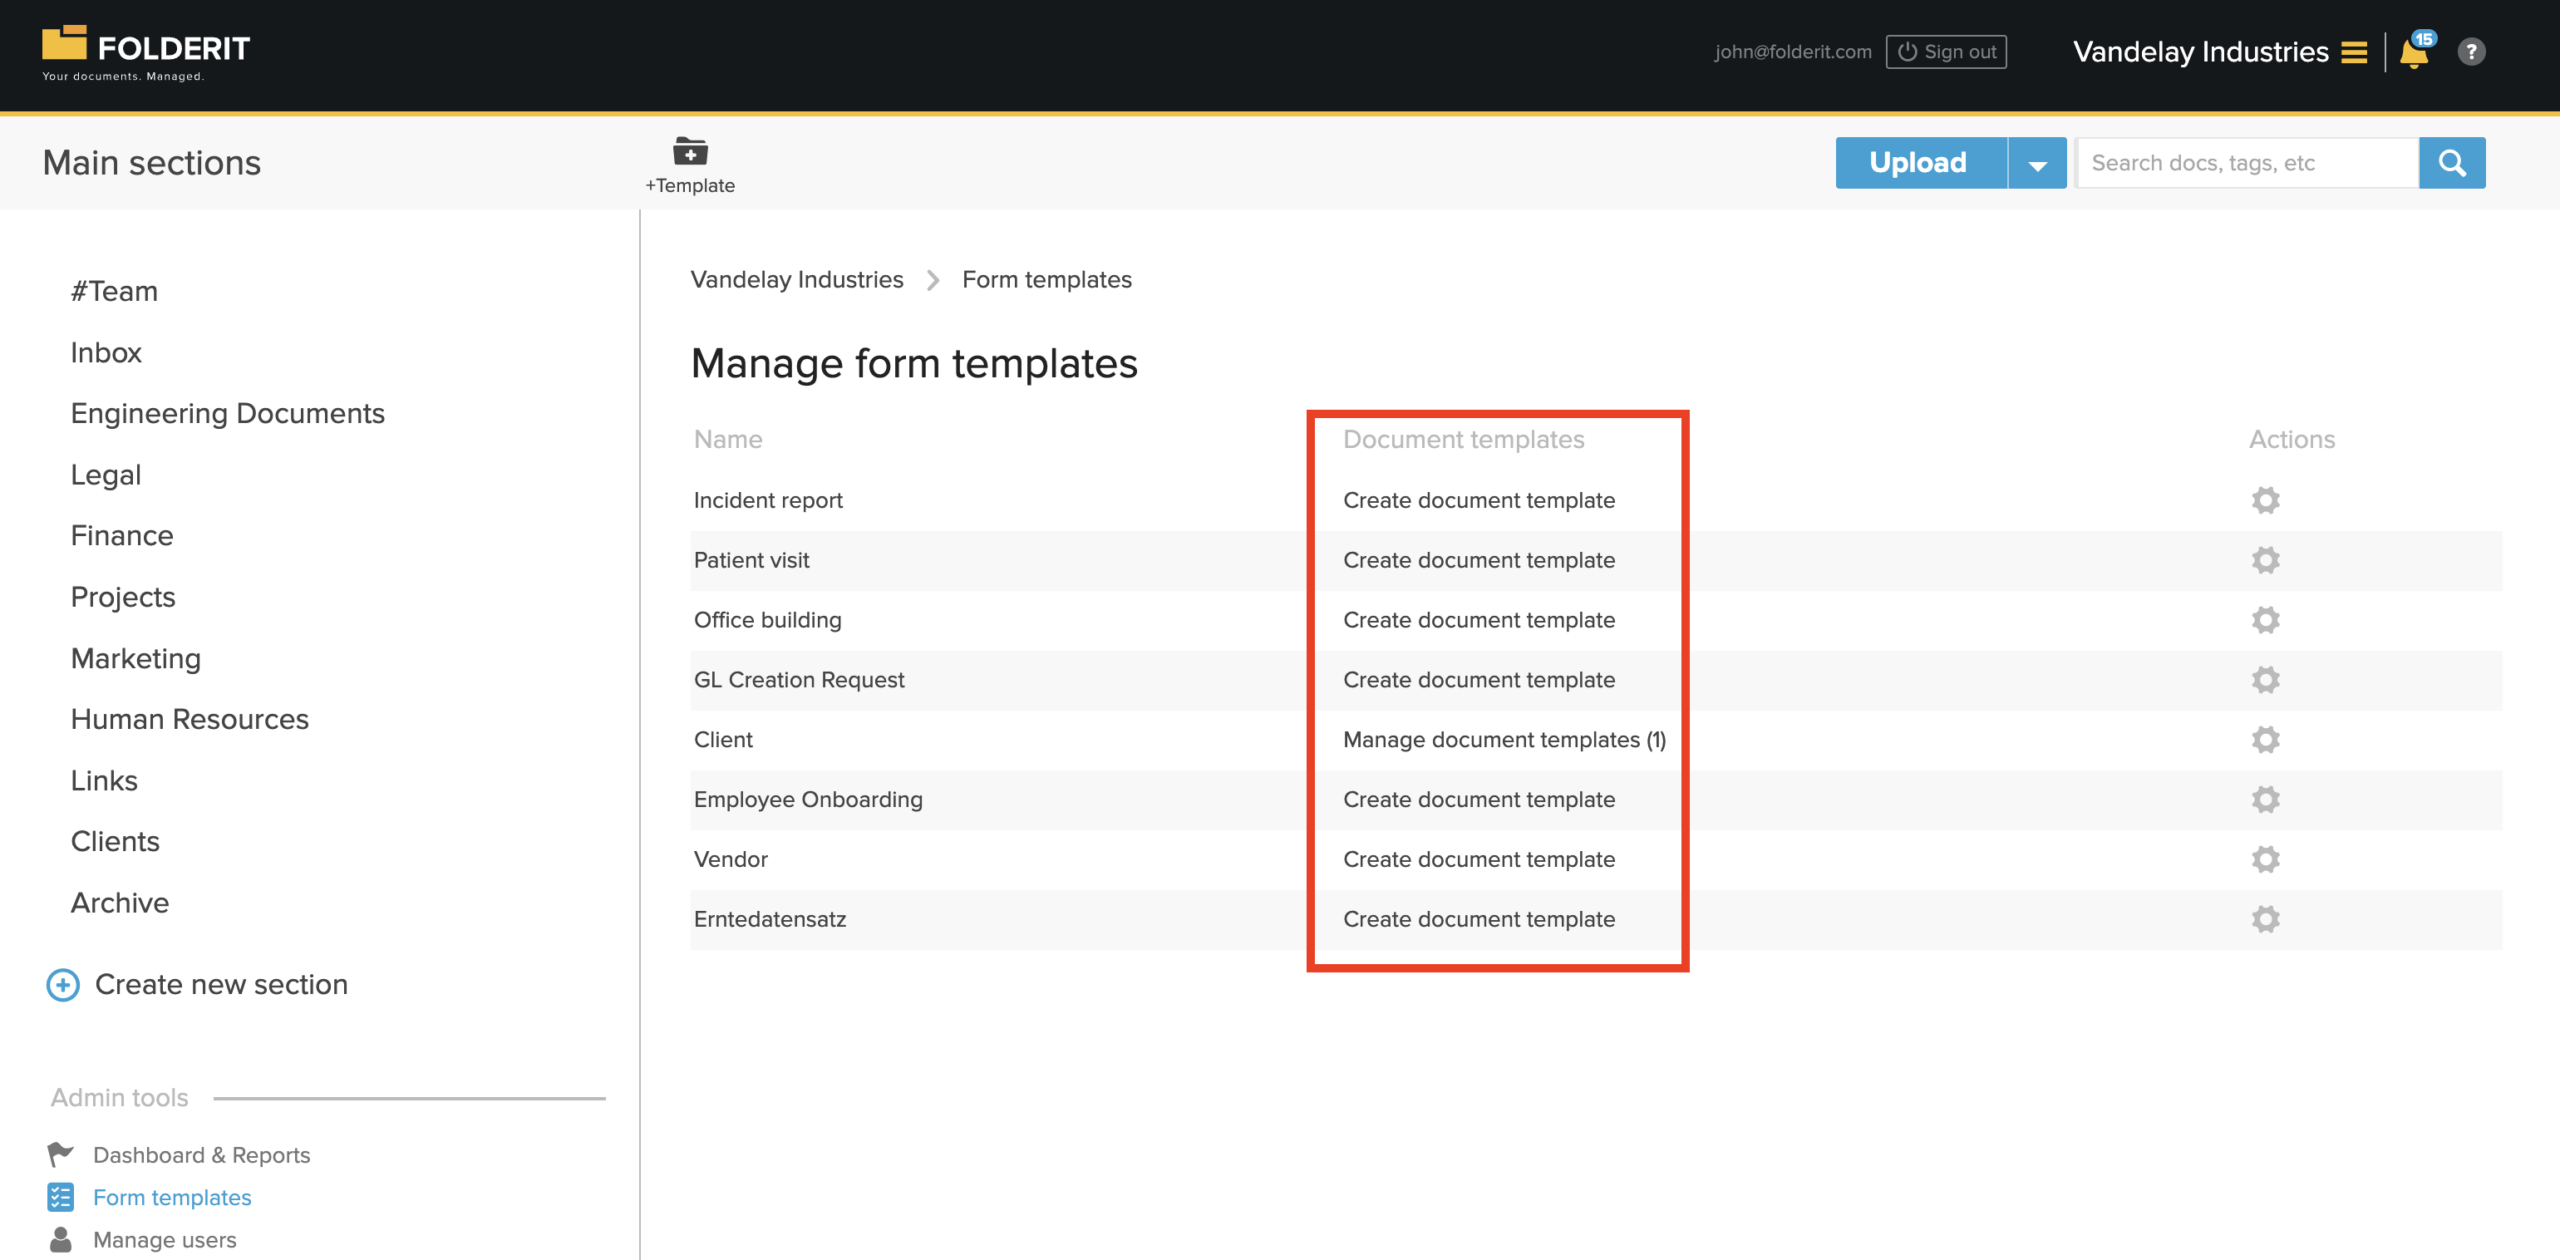The image size is (2560, 1260).
Task: Click Form templates breadcrumb
Action: [x=1047, y=280]
